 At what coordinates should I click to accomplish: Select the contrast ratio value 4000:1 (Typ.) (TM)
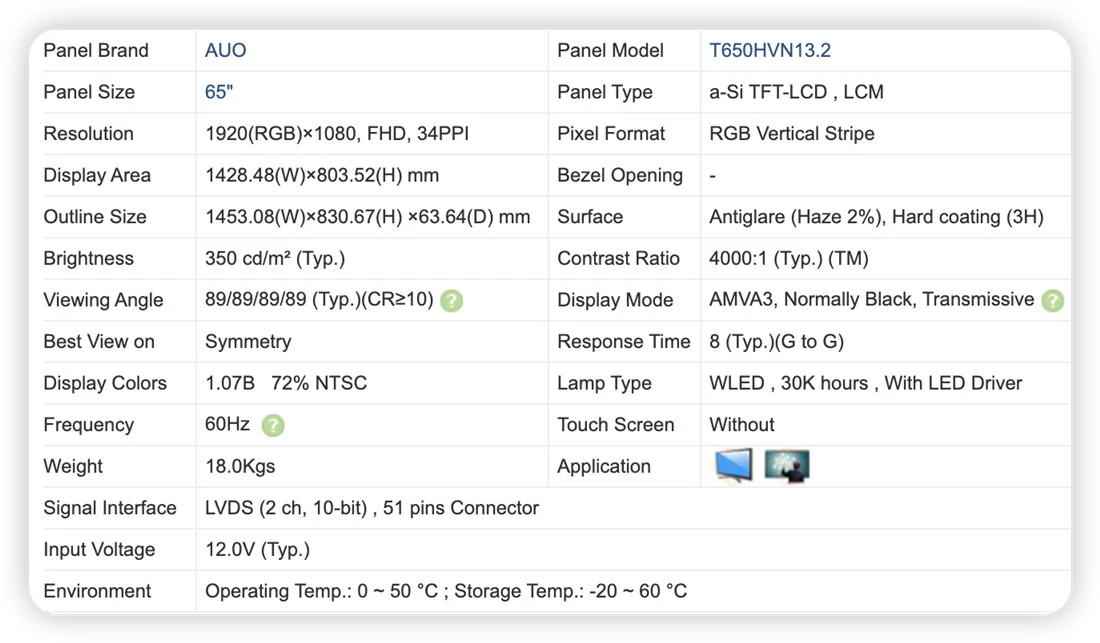789,258
